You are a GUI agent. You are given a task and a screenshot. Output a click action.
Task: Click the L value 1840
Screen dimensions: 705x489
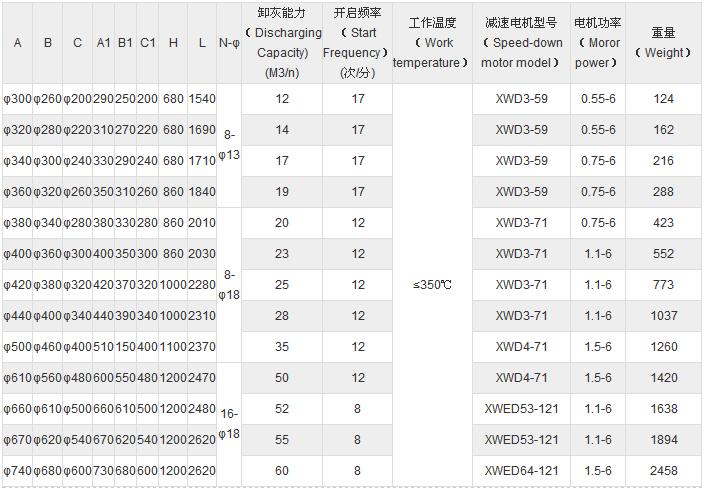202,192
